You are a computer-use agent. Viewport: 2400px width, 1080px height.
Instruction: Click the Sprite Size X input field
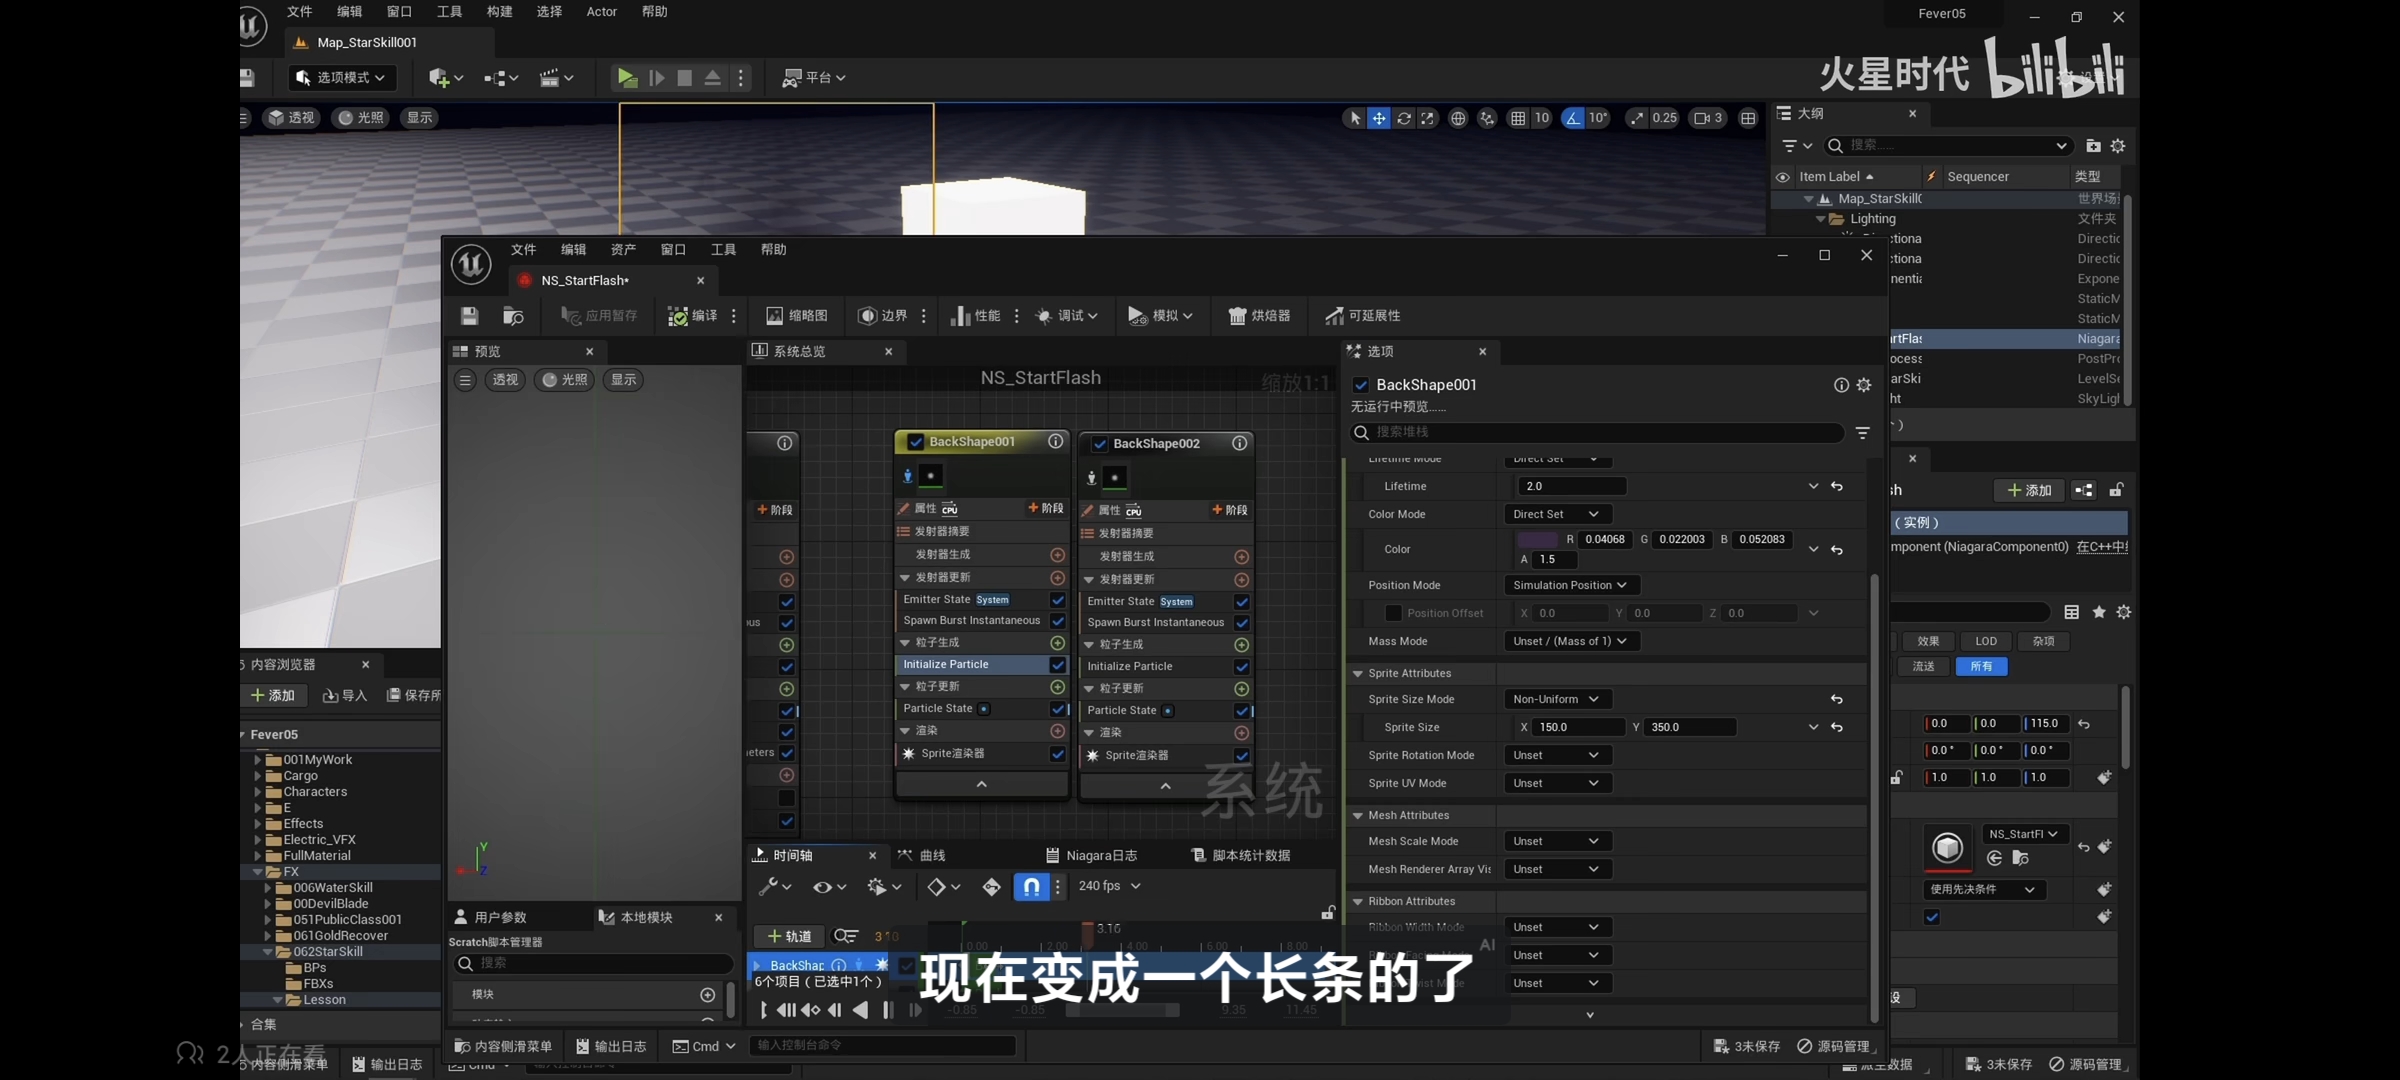pos(1579,727)
